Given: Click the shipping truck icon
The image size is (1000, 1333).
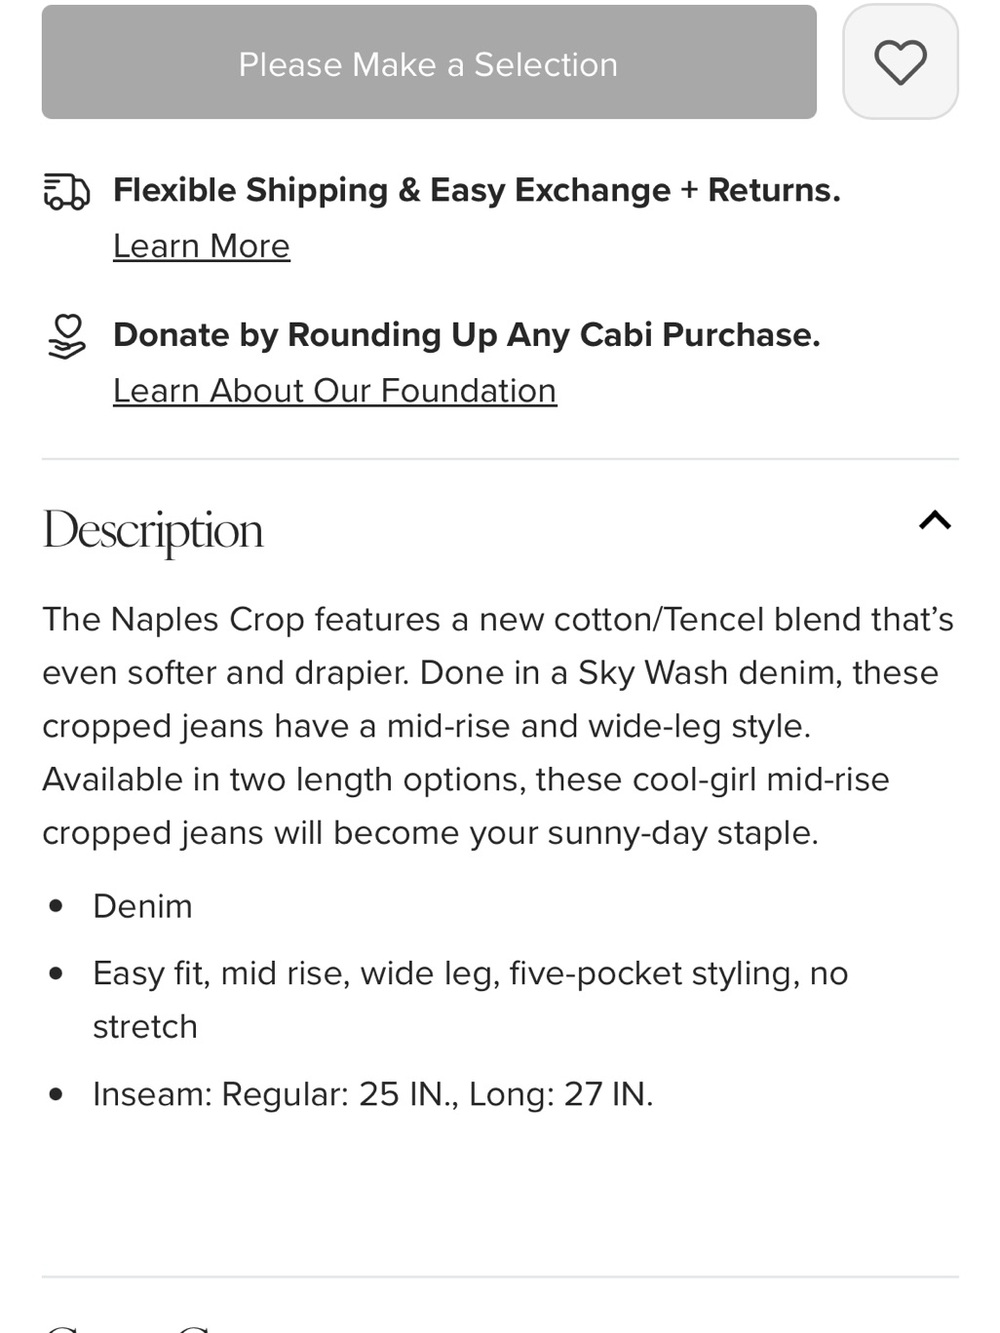Looking at the screenshot, I should pyautogui.click(x=66, y=191).
